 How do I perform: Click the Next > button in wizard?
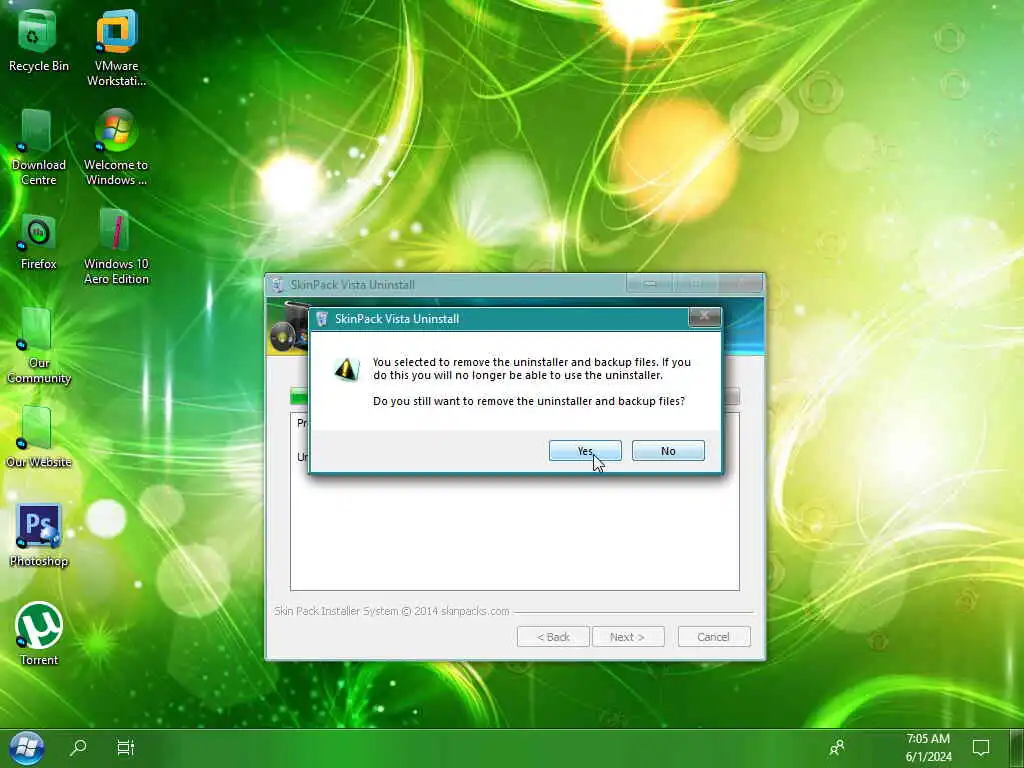pos(628,637)
